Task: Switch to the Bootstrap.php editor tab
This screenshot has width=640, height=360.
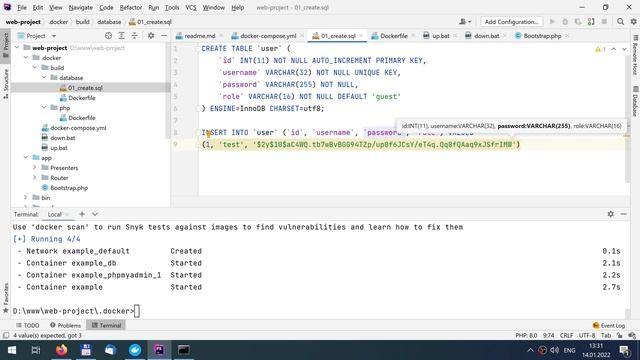Action: [x=542, y=36]
